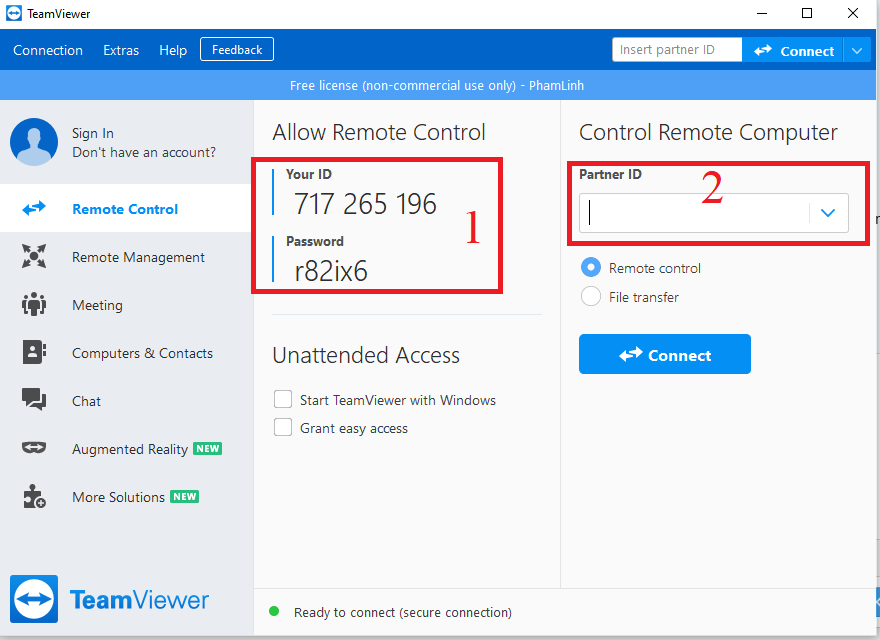Click the NEW badge next to Augmented Reality
The image size is (880, 640).
point(208,448)
